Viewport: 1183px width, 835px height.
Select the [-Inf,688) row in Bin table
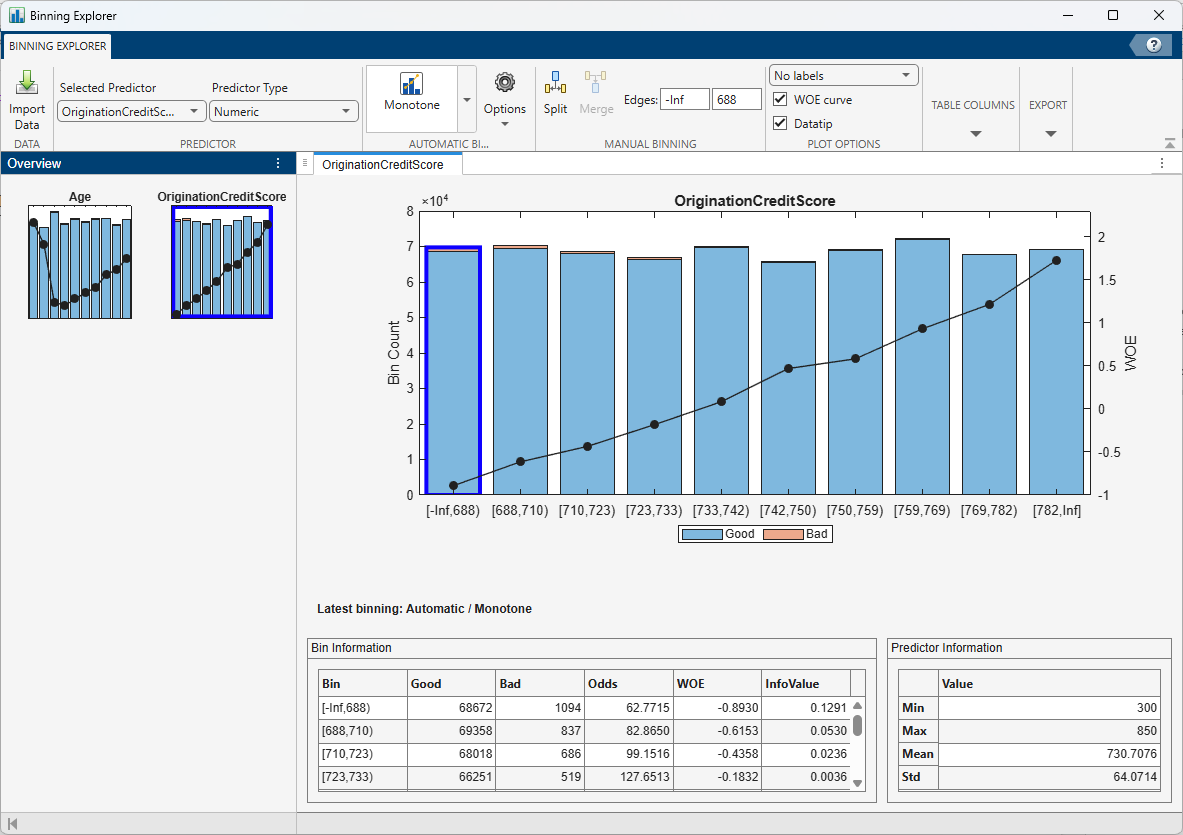pyautogui.click(x=584, y=708)
